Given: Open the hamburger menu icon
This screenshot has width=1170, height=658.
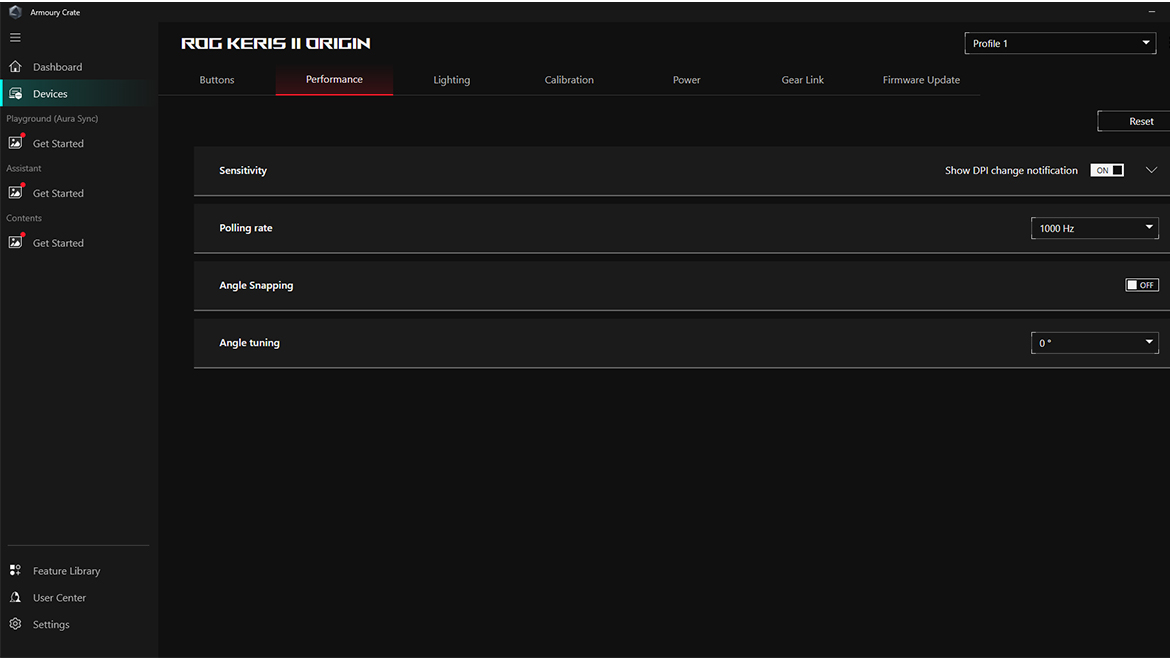Looking at the screenshot, I should point(15,37).
